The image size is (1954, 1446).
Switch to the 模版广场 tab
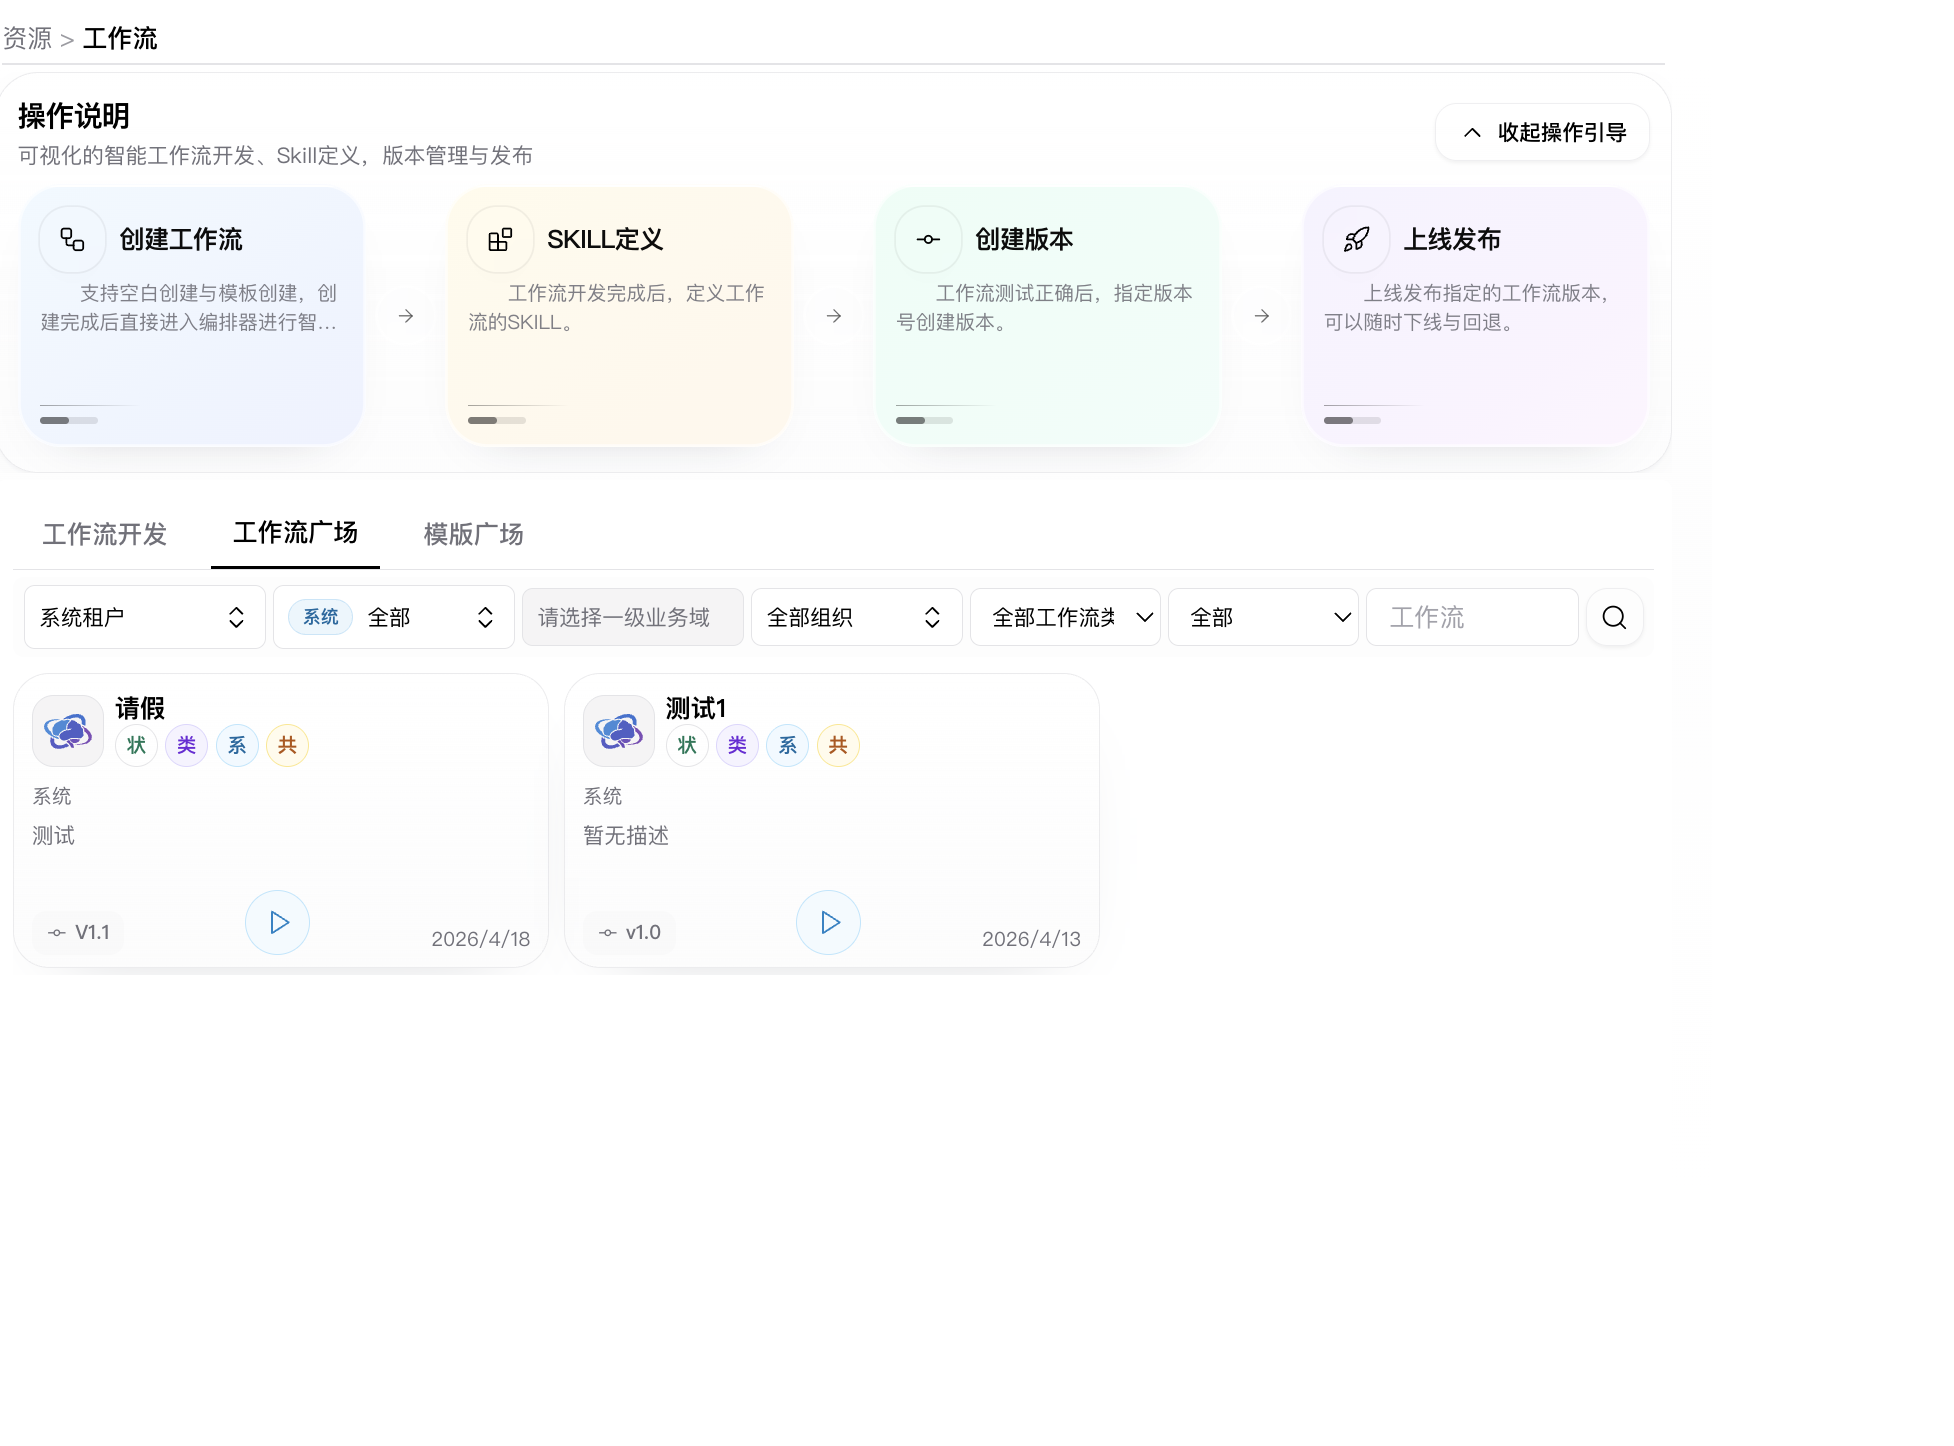pyautogui.click(x=473, y=534)
